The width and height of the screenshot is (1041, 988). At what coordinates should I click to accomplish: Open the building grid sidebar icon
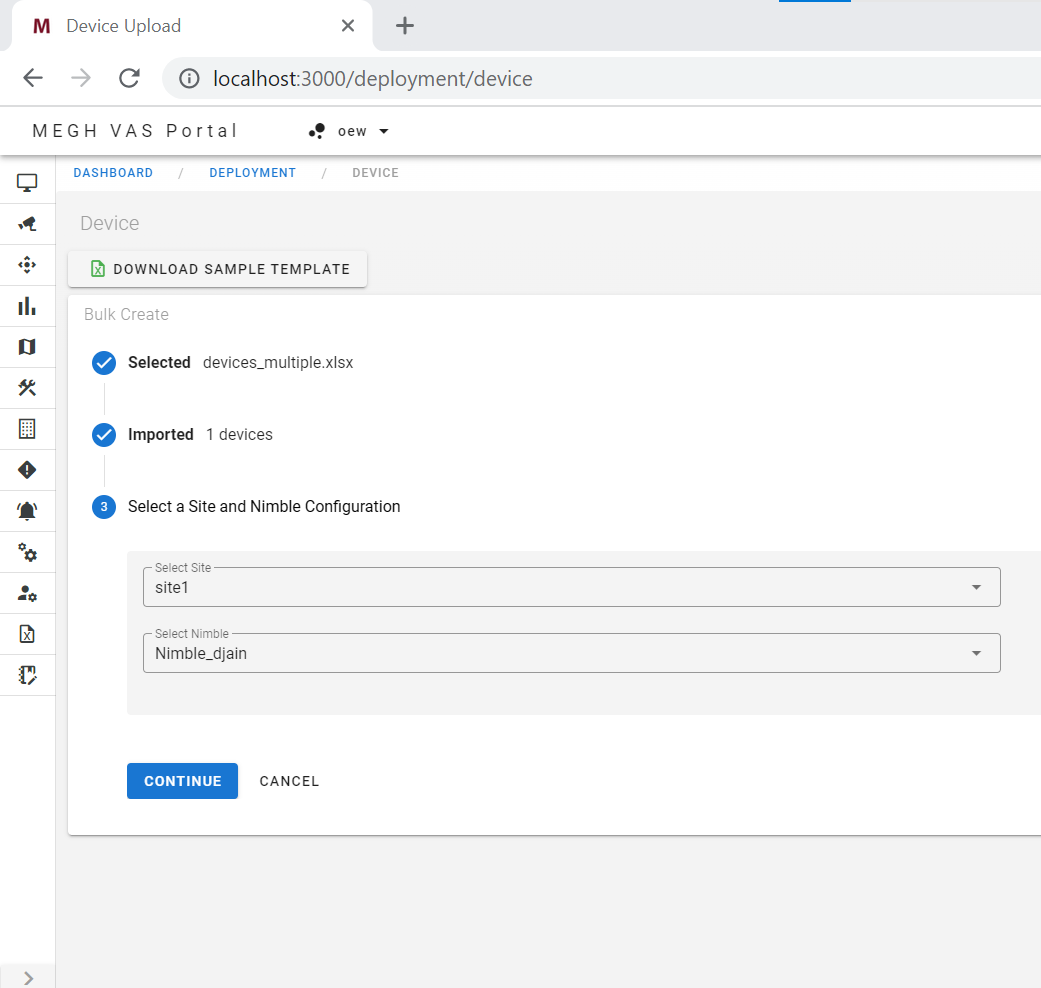(x=27, y=429)
